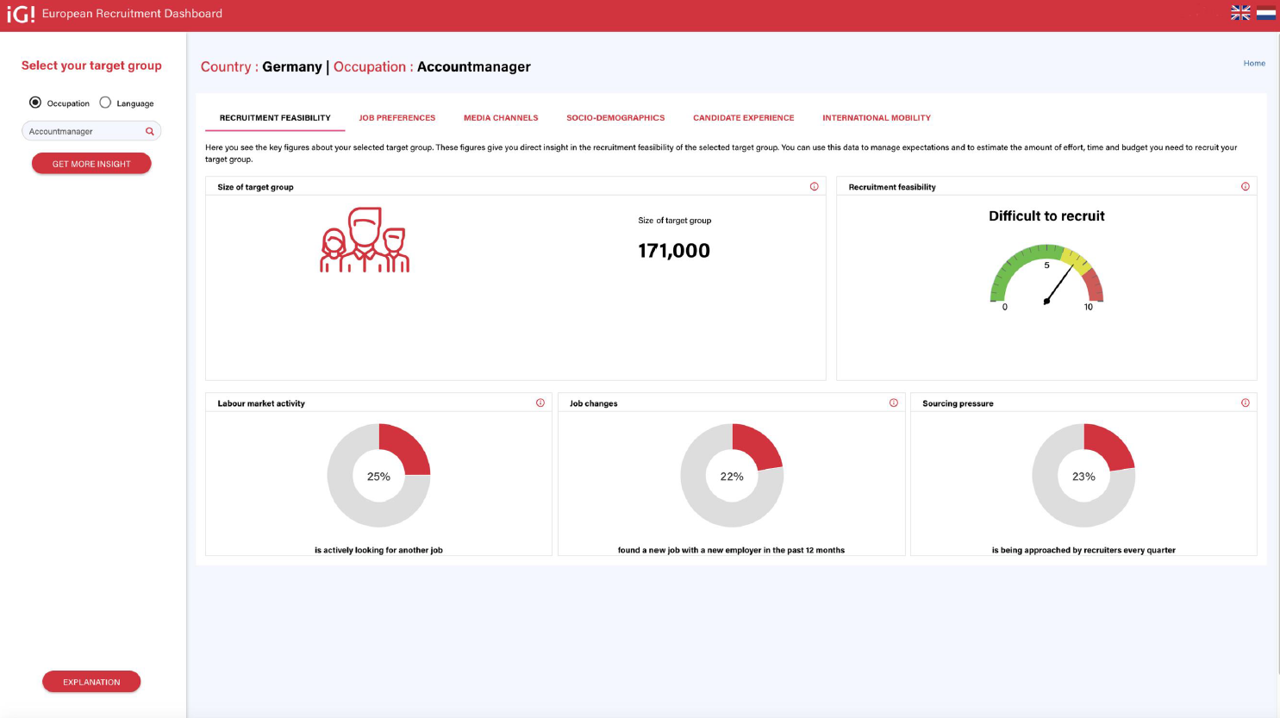This screenshot has width=1280, height=718.
Task: Open the EXPLANATION dialog
Action: 91,681
